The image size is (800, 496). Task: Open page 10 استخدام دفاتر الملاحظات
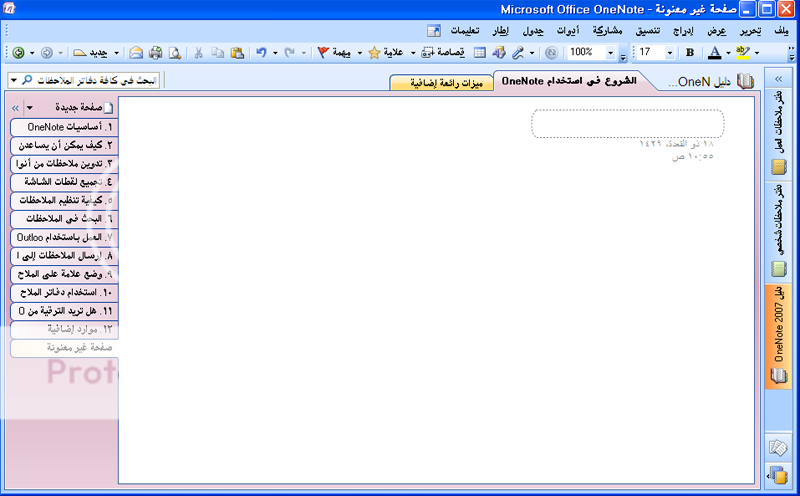64,292
